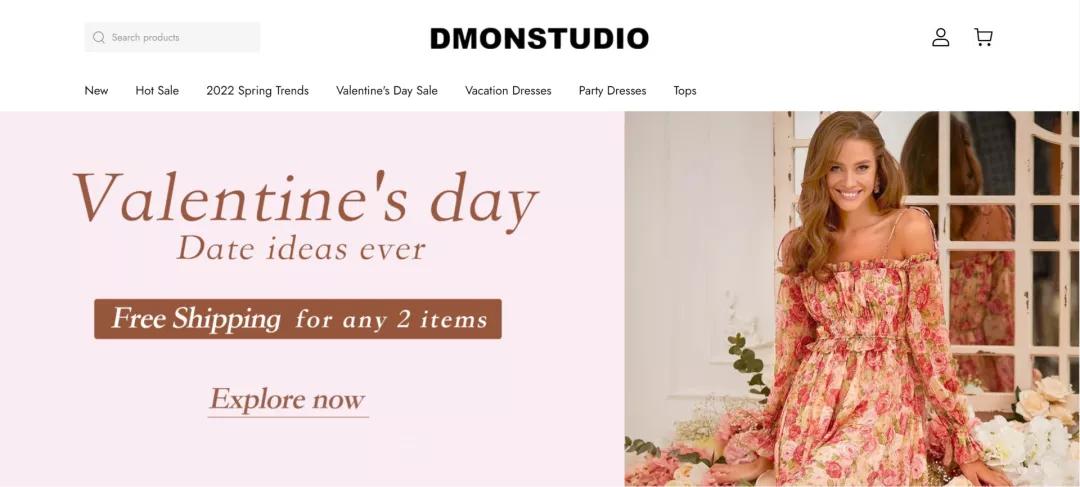The width and height of the screenshot is (1080, 487).
Task: Select Hot Sale in navigation
Action: point(157,91)
